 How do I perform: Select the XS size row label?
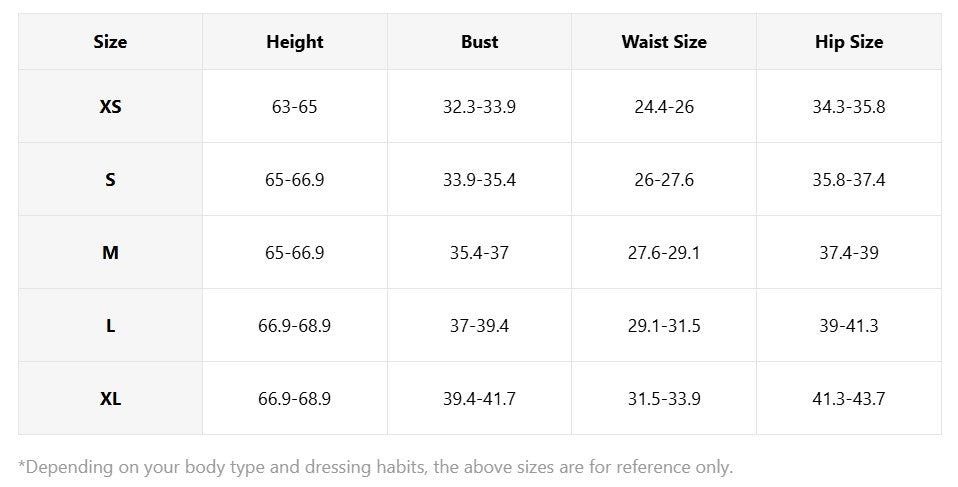[110, 106]
